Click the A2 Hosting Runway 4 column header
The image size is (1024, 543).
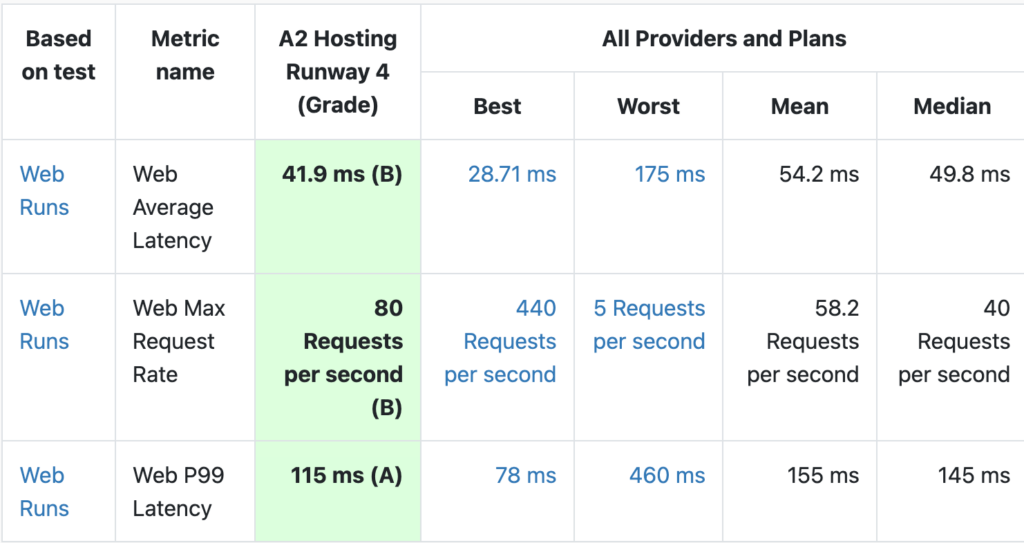click(x=337, y=71)
